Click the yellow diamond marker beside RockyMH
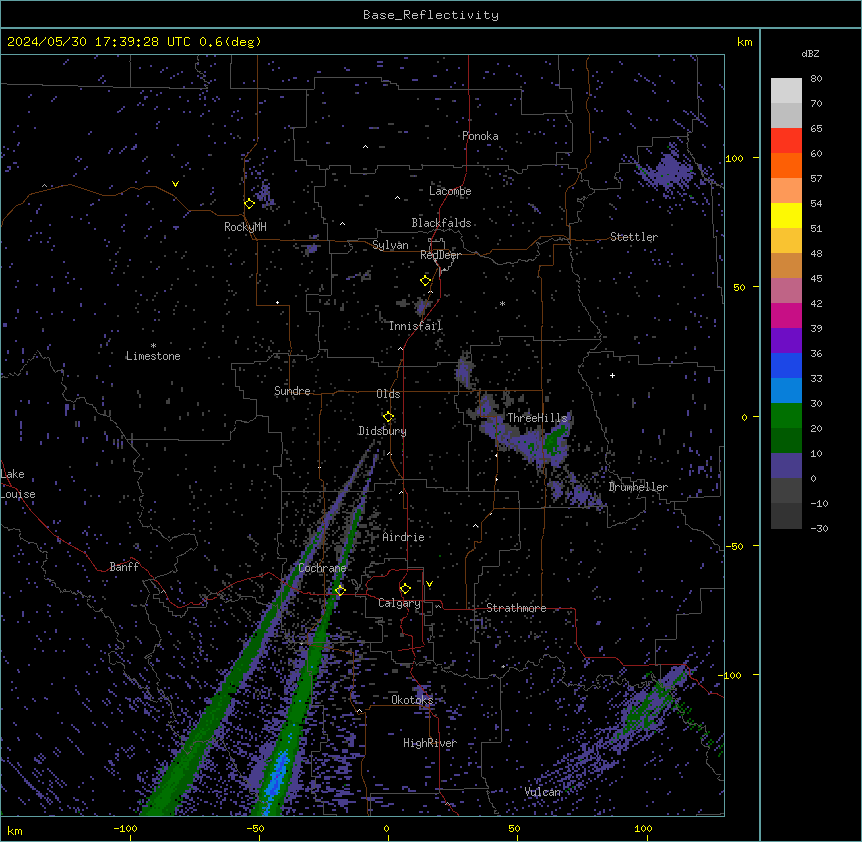 (x=250, y=204)
